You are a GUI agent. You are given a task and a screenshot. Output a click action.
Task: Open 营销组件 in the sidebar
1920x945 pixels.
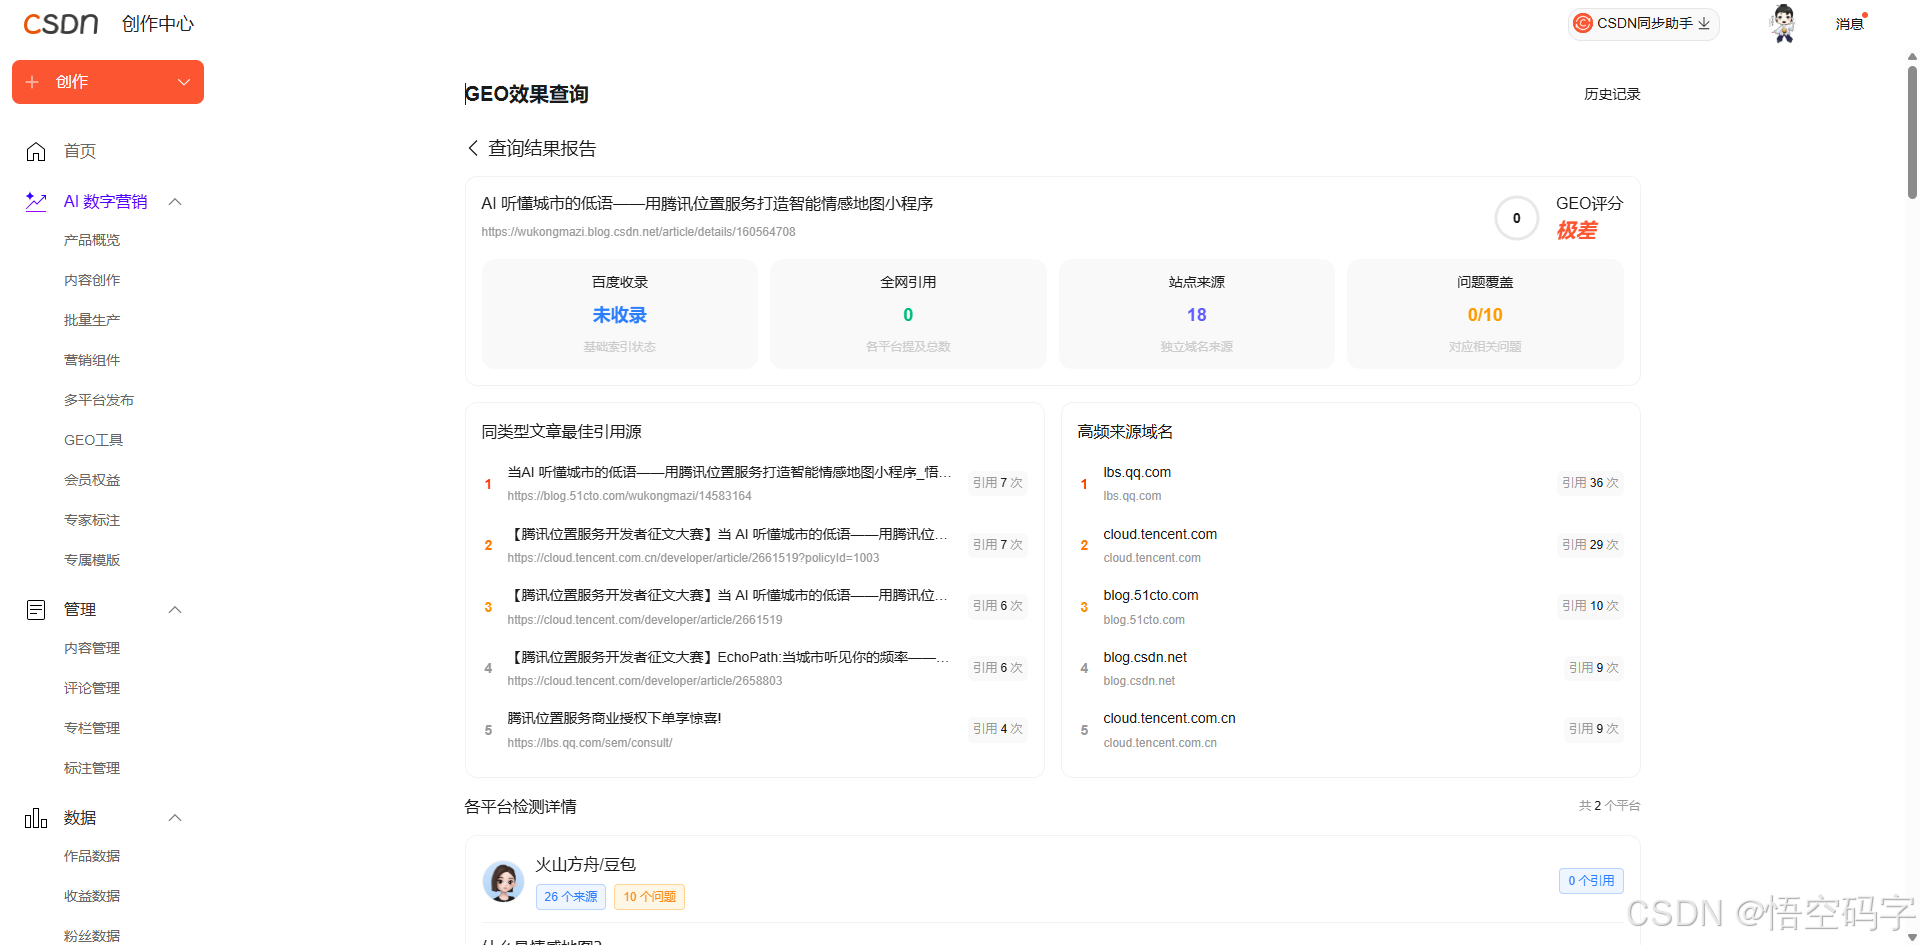point(92,360)
